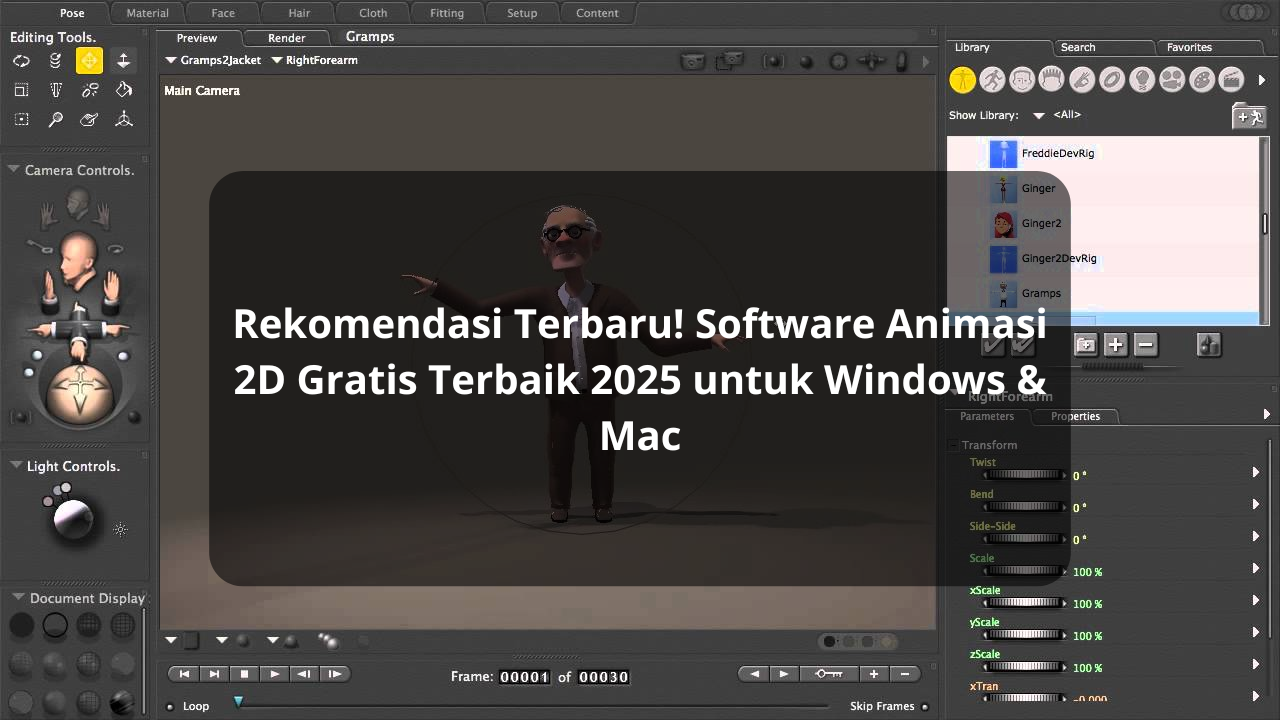Open the RightForearm actor dropdown
The image size is (1280, 720).
(x=277, y=60)
